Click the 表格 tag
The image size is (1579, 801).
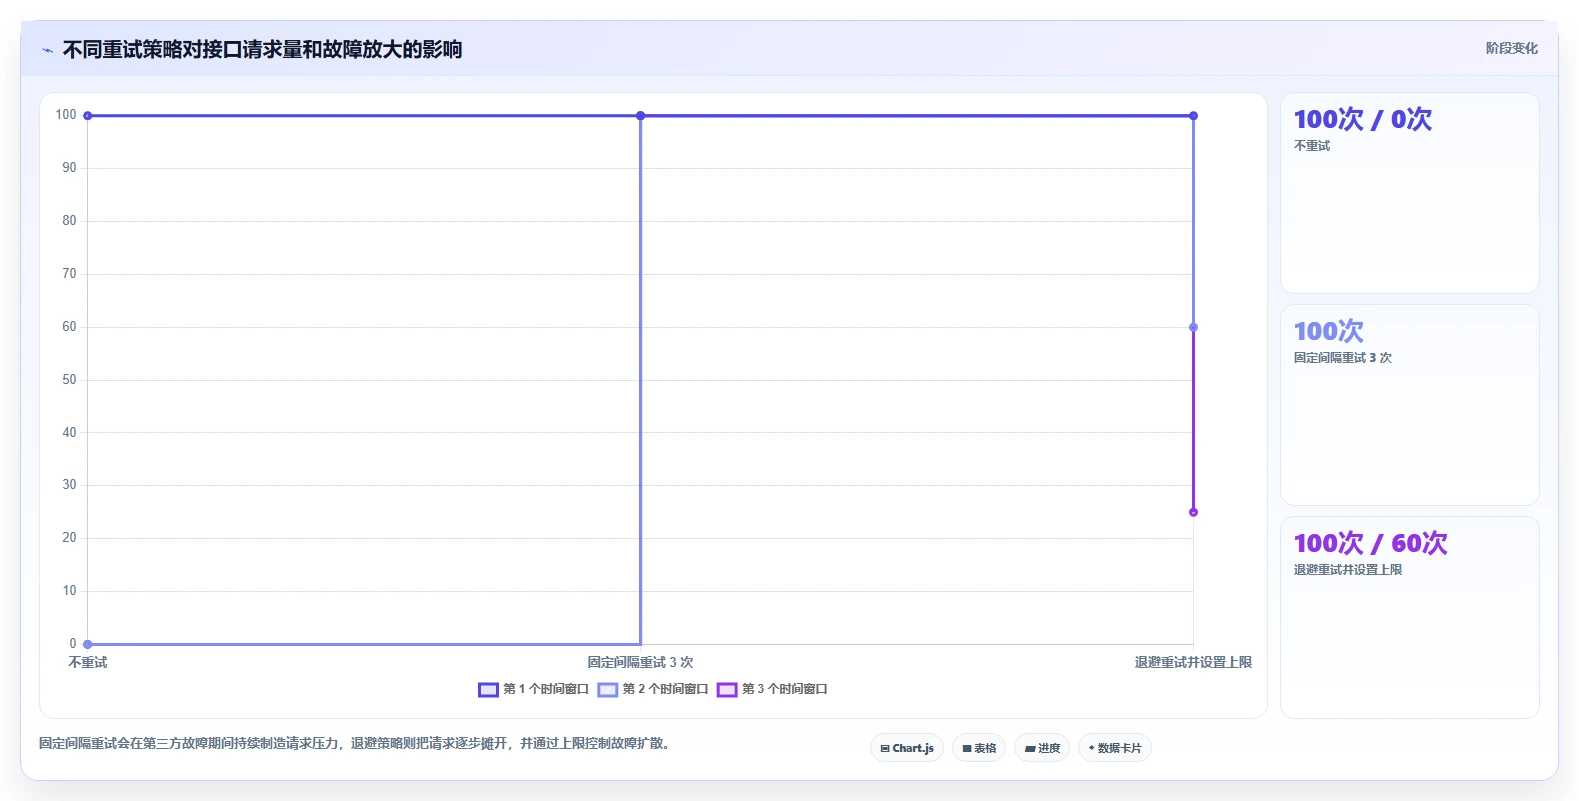point(979,748)
